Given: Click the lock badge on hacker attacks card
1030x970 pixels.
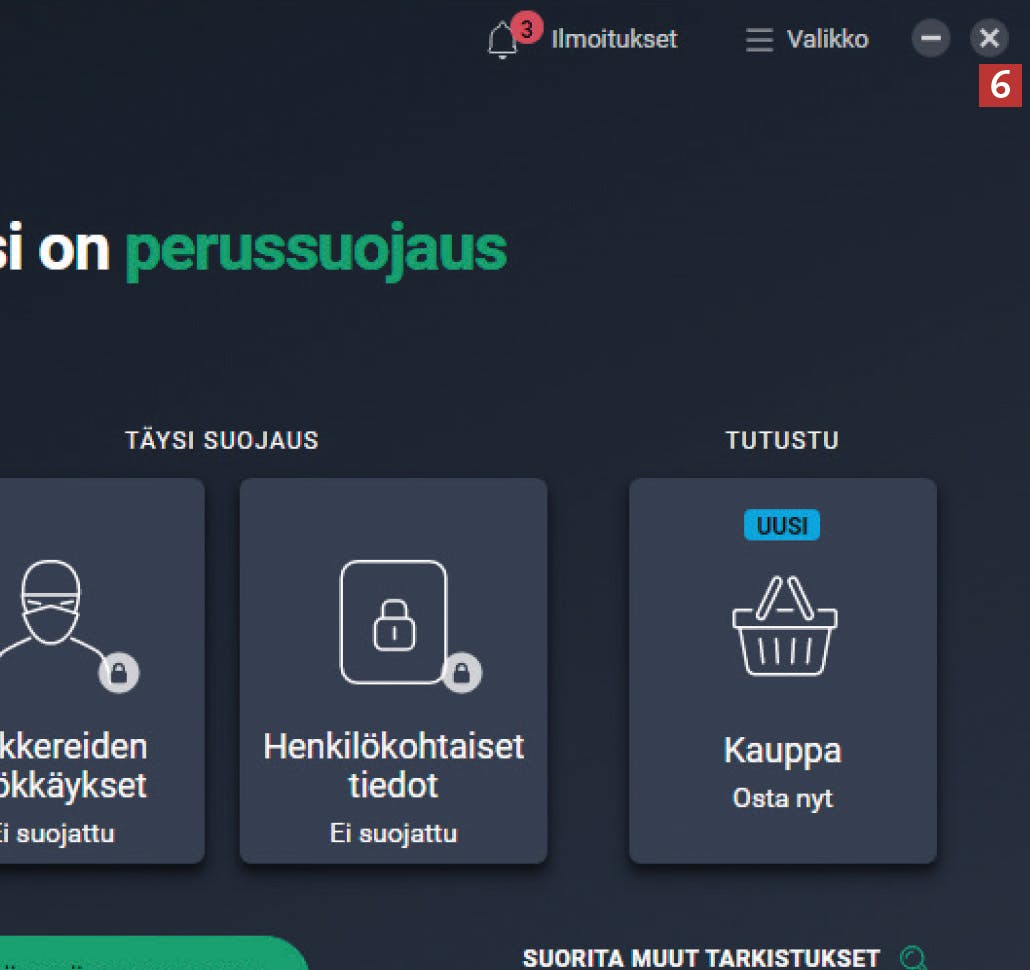Looking at the screenshot, I should click(x=119, y=672).
